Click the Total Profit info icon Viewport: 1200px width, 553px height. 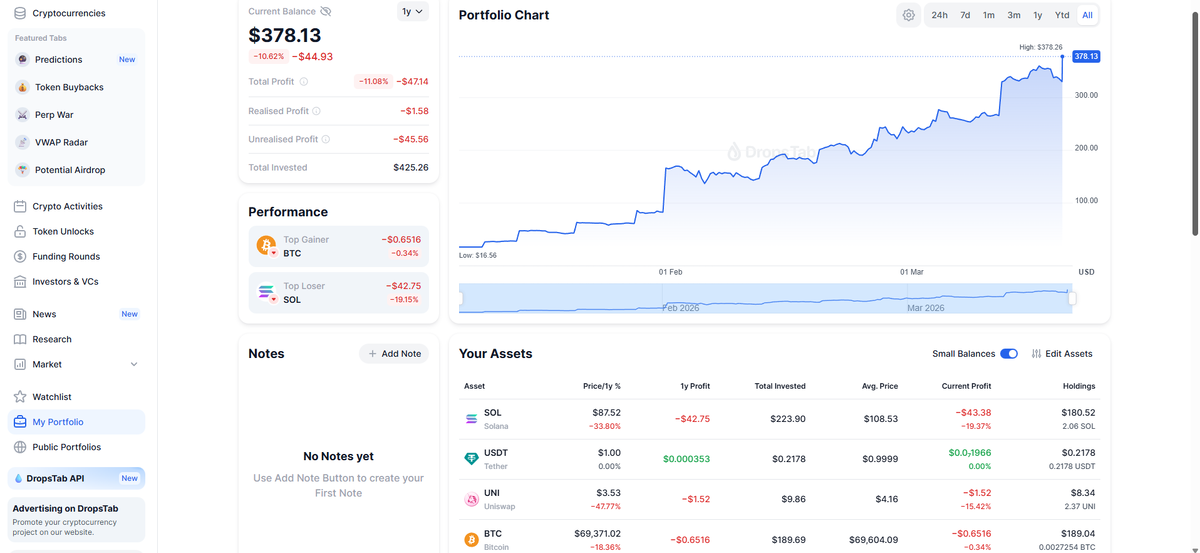(304, 82)
